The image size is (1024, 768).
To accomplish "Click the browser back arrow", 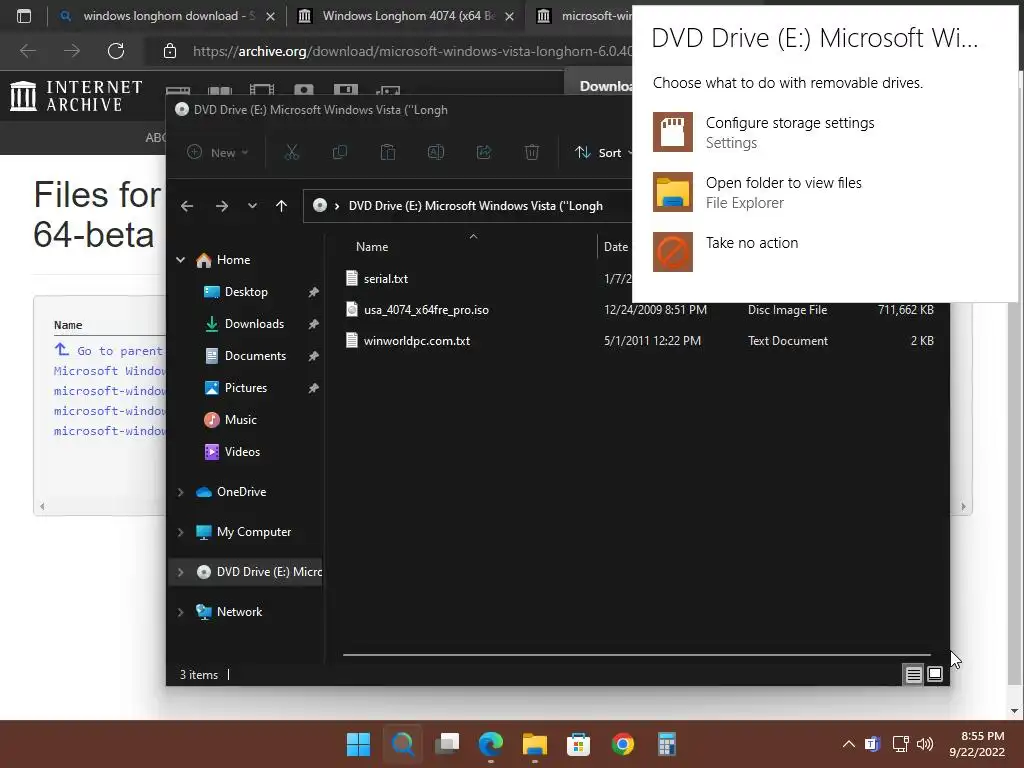I will [x=27, y=51].
